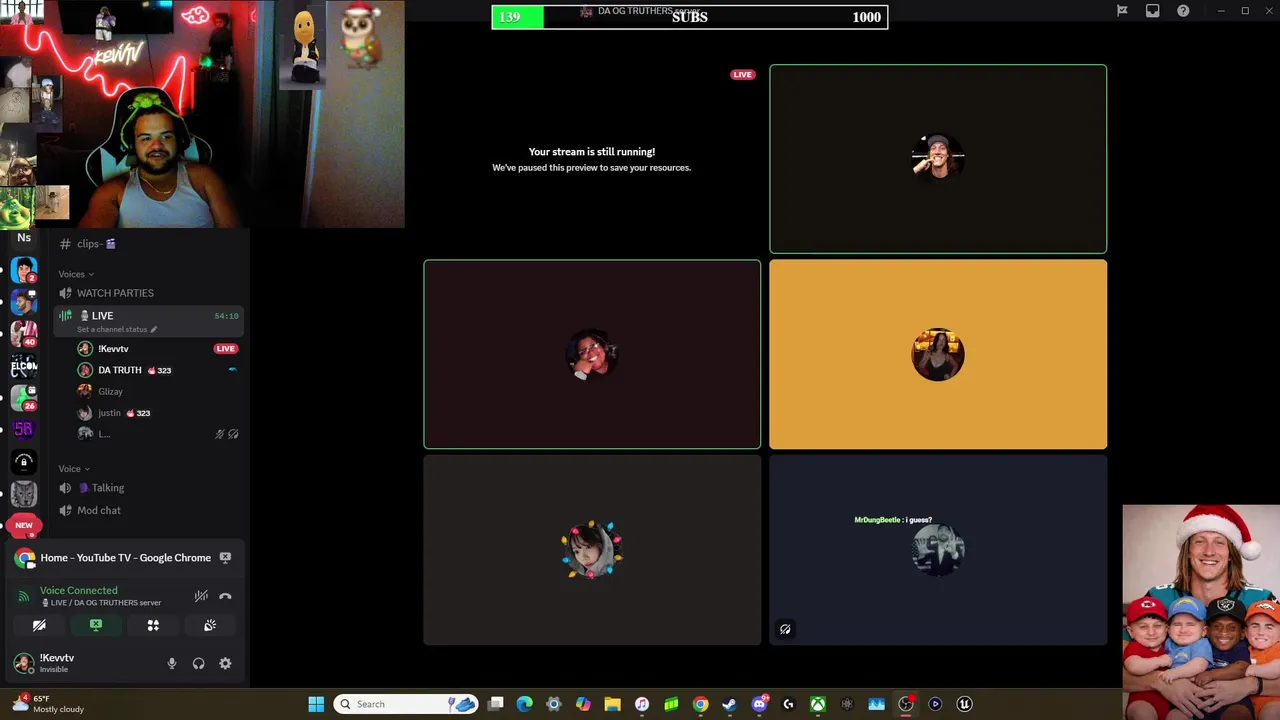Image resolution: width=1280 pixels, height=720 pixels.
Task: Click the red LIVE badge beside !Kevvtv
Action: [226, 349]
